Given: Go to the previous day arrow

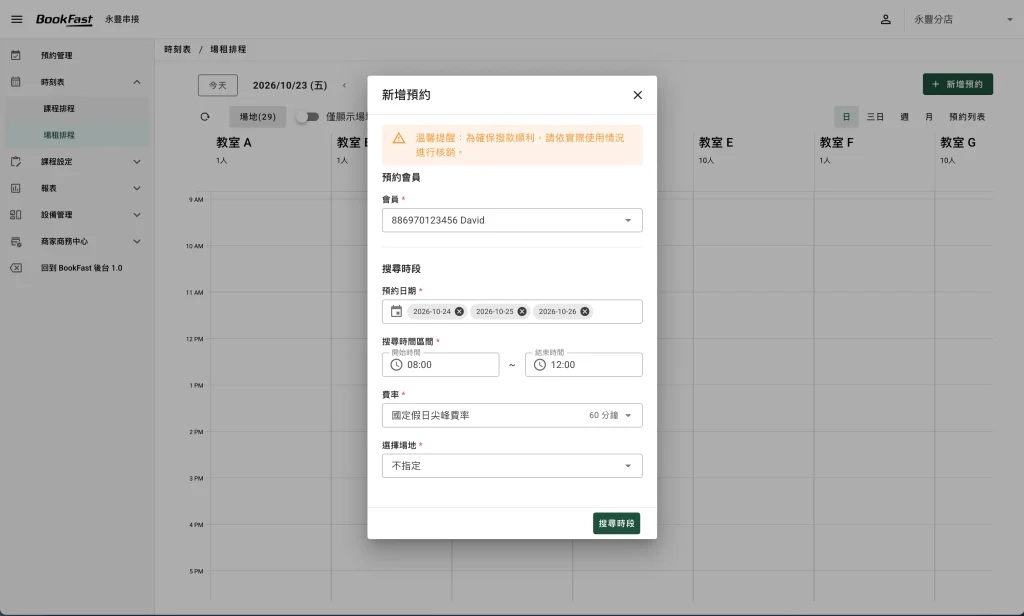Looking at the screenshot, I should coord(344,86).
